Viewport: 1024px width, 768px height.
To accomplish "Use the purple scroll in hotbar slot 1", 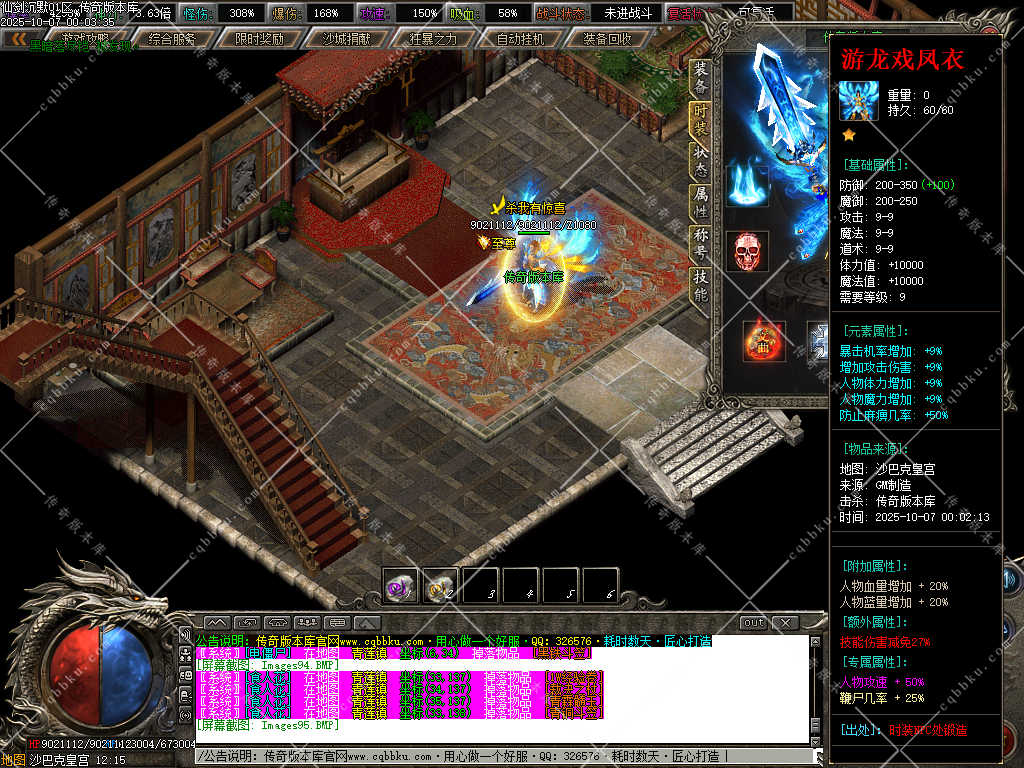I will pyautogui.click(x=401, y=587).
